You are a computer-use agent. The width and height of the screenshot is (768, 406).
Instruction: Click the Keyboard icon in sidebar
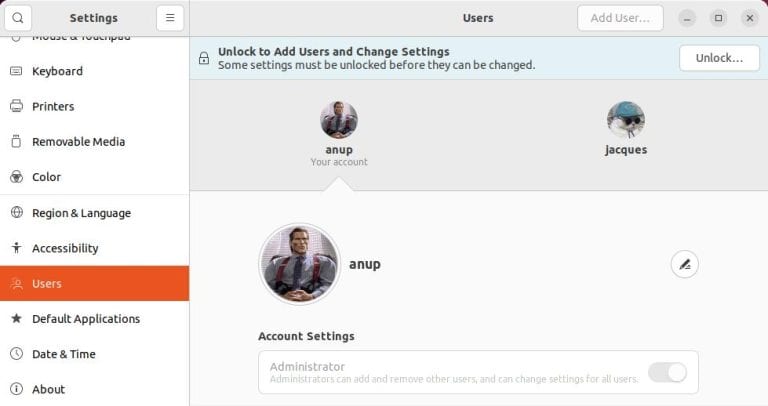coord(16,71)
